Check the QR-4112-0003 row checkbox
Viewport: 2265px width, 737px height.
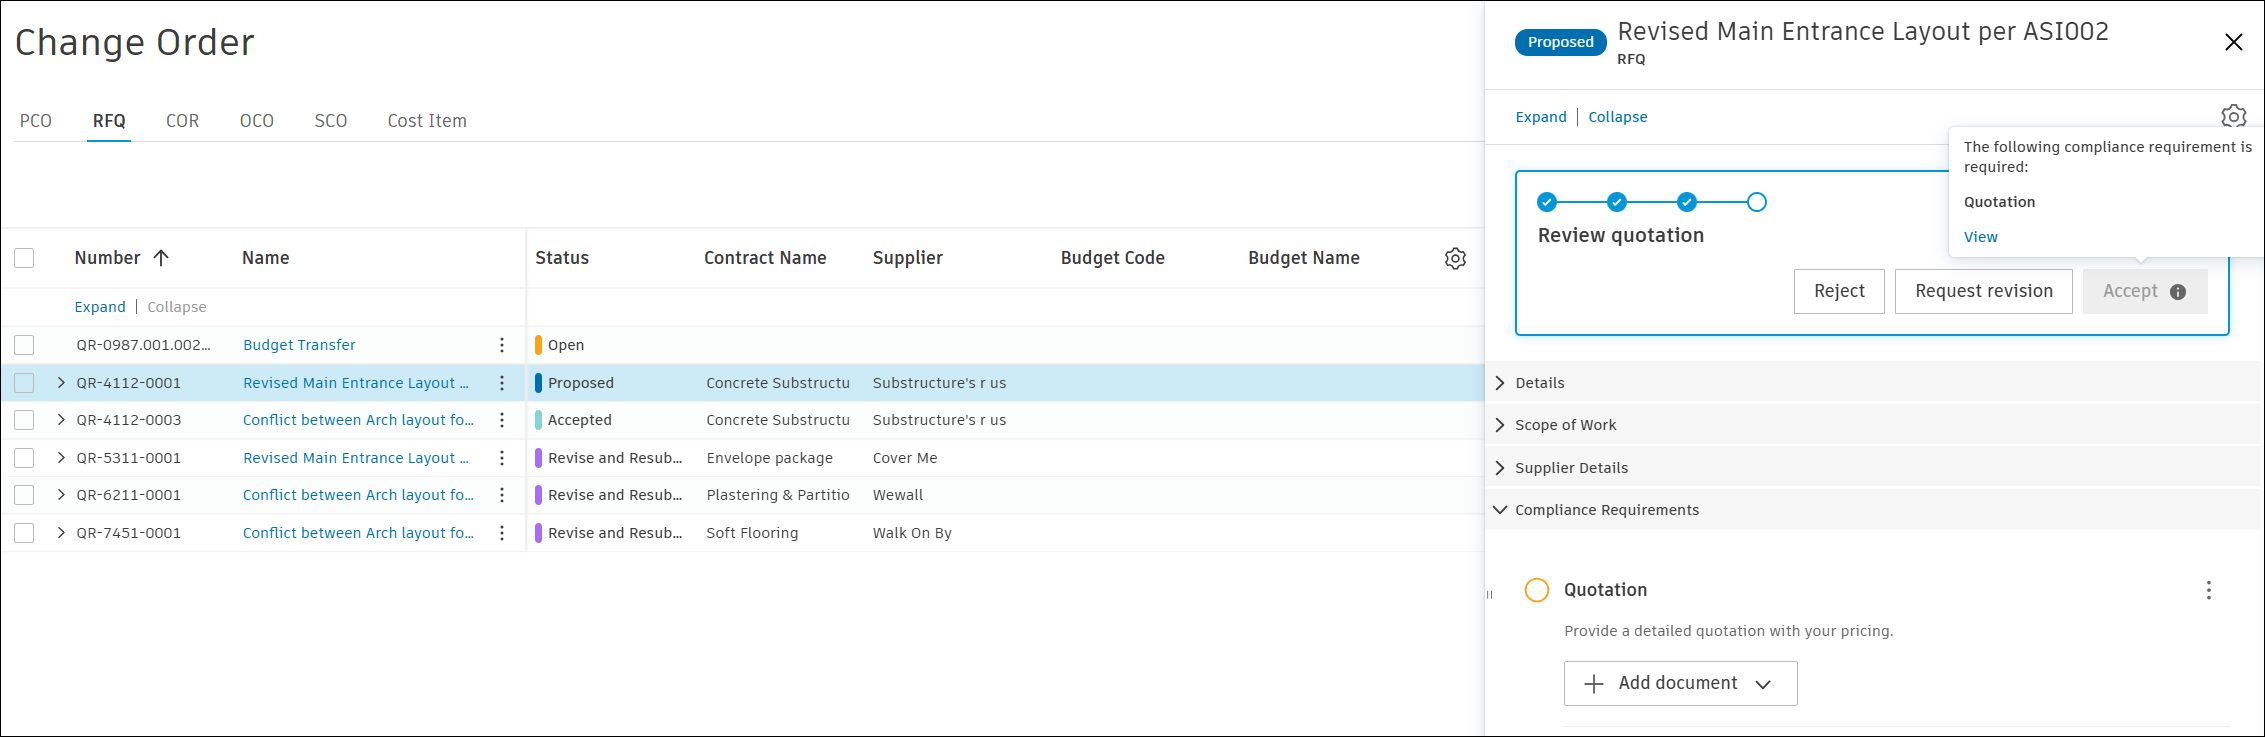24,420
